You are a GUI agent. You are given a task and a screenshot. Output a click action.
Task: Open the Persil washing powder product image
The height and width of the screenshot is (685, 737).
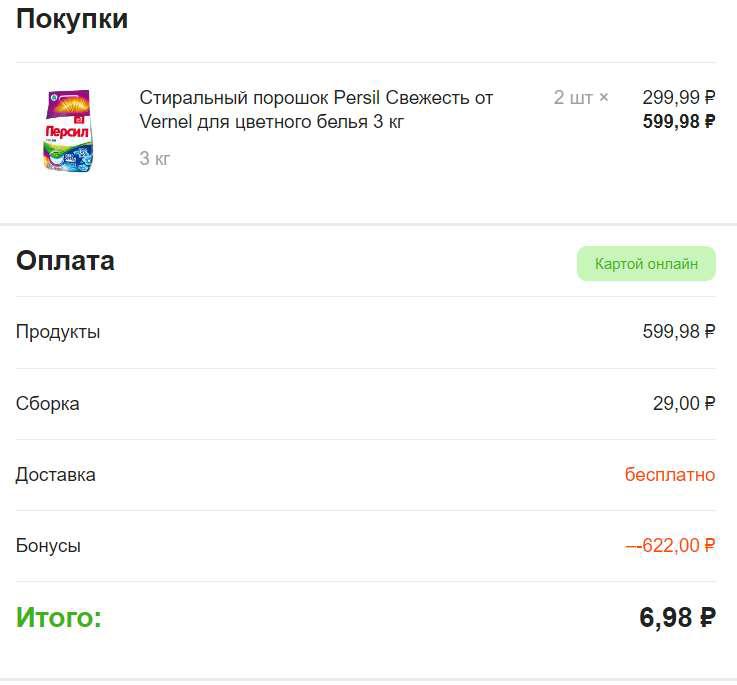click(68, 131)
